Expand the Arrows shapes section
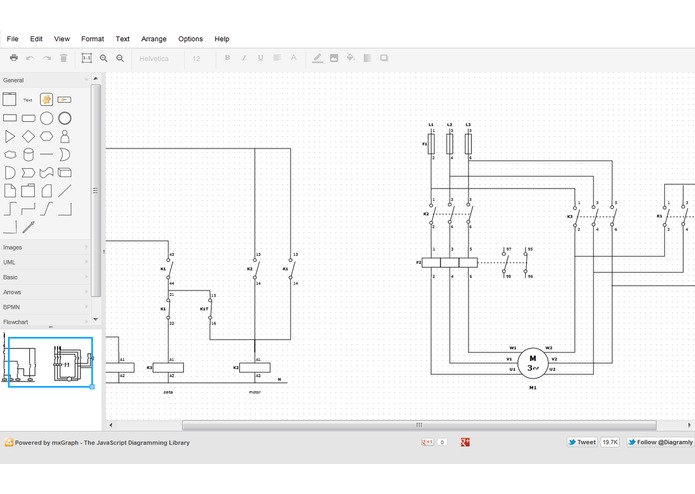 (45, 292)
